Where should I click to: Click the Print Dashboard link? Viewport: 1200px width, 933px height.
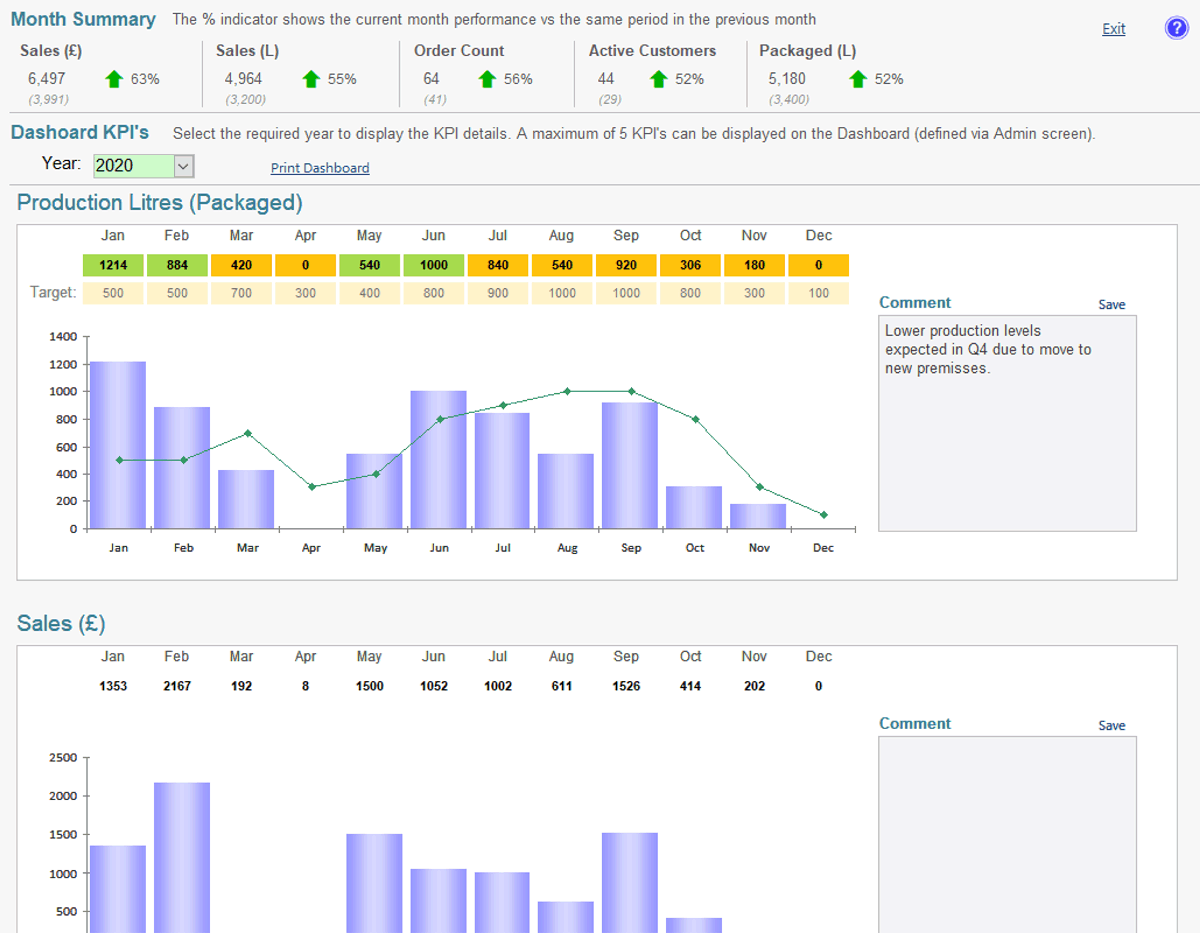coord(319,168)
